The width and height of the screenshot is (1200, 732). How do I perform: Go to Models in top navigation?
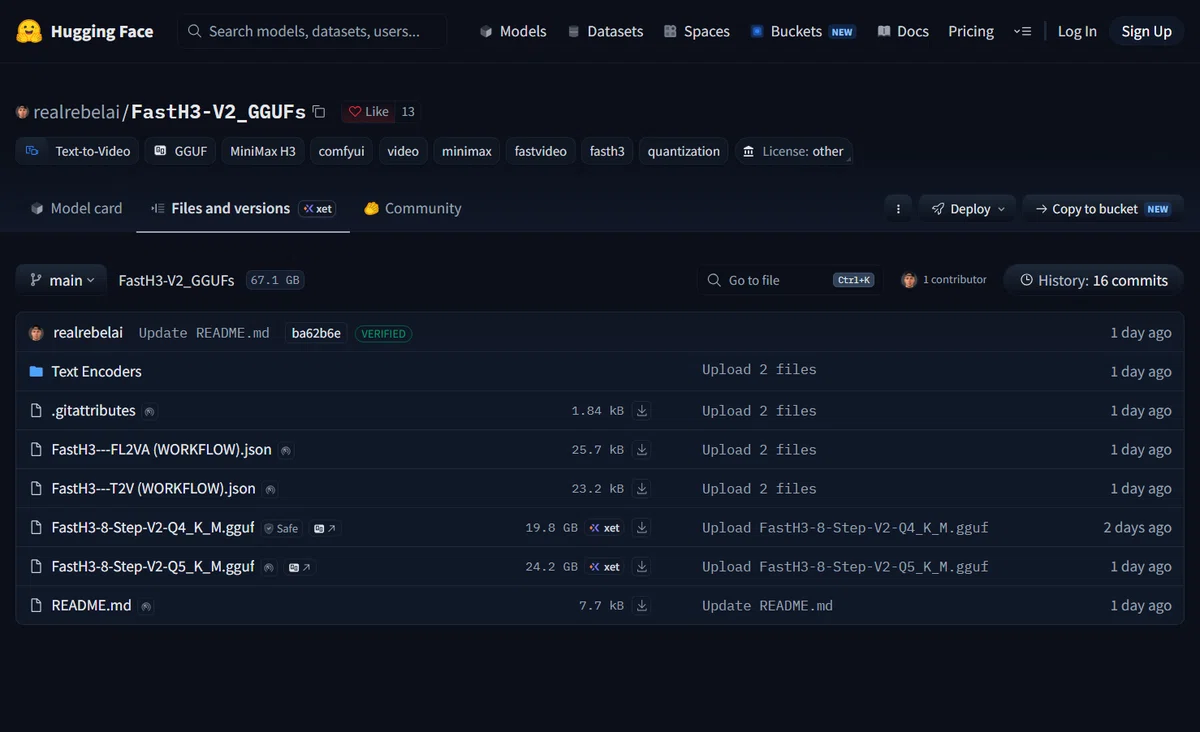513,31
